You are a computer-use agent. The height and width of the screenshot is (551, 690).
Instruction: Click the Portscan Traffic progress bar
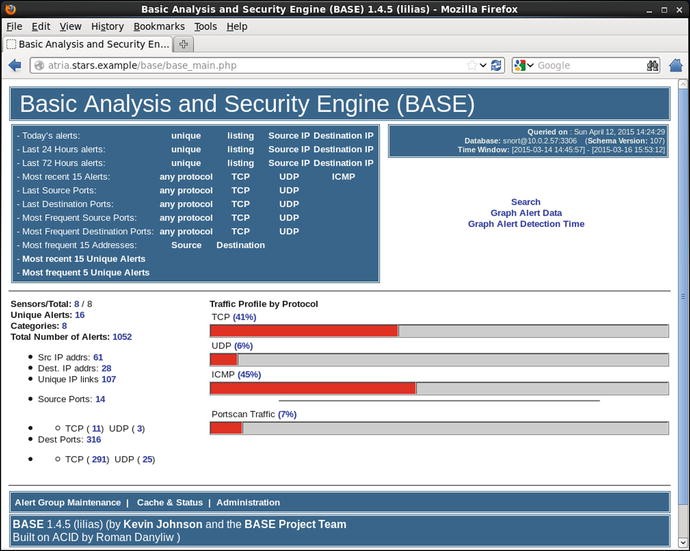point(439,428)
